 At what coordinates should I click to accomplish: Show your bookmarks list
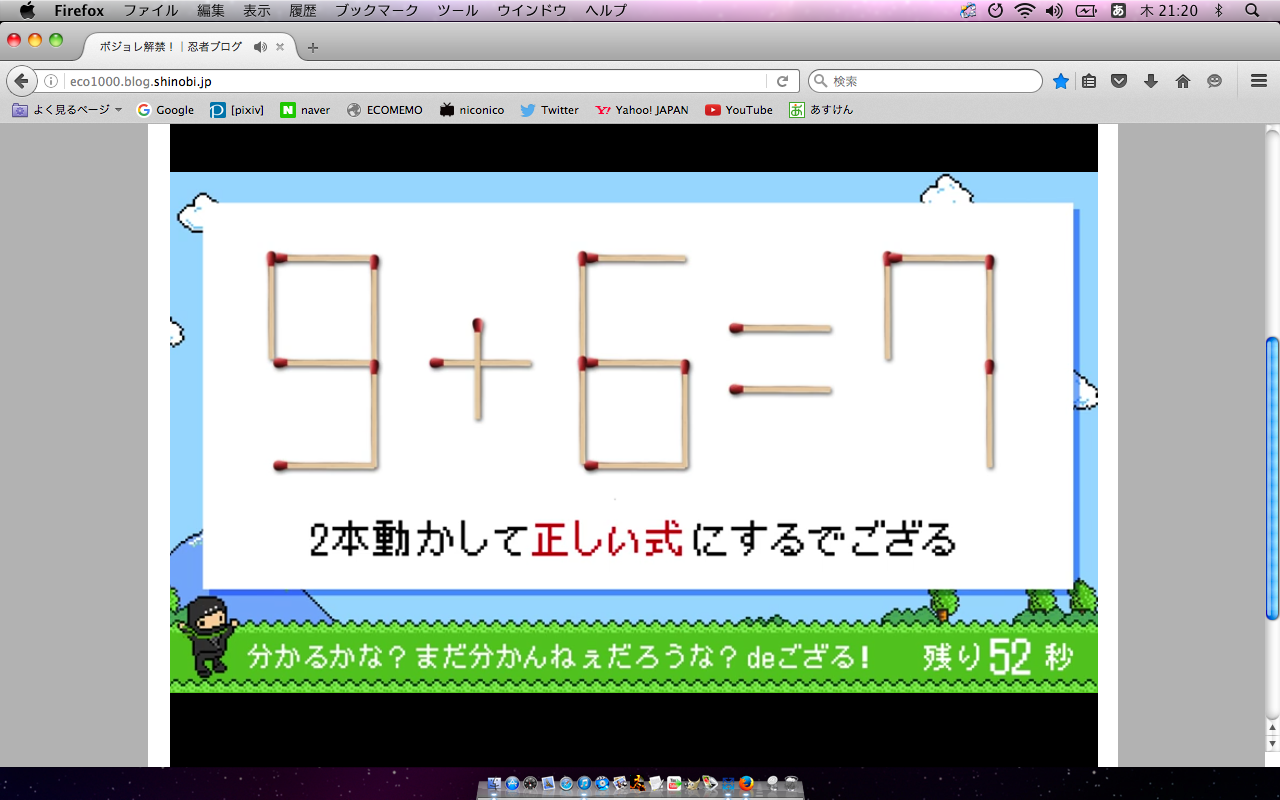point(1090,81)
